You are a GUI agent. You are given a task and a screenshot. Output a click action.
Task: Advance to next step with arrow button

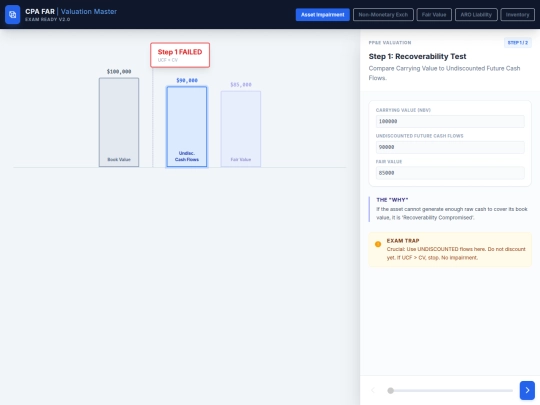pyautogui.click(x=527, y=390)
